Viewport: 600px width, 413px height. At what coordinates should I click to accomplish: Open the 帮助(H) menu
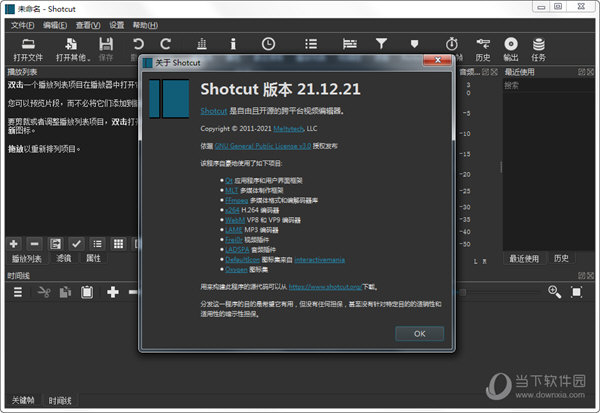point(145,25)
